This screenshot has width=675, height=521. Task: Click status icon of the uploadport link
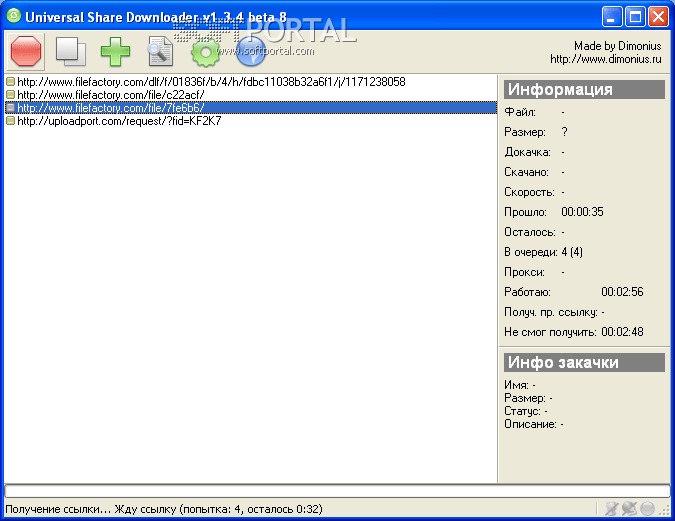click(x=11, y=121)
